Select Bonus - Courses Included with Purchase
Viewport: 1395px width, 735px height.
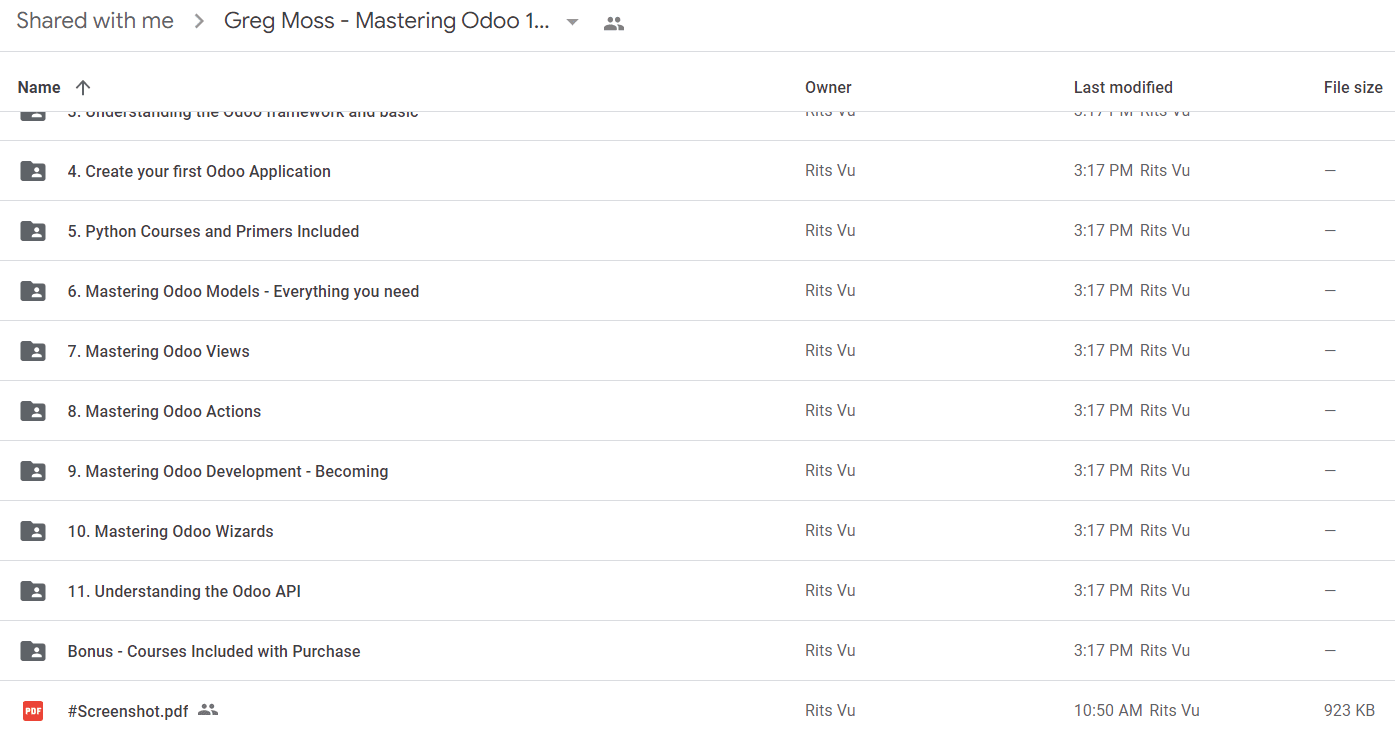pos(214,651)
